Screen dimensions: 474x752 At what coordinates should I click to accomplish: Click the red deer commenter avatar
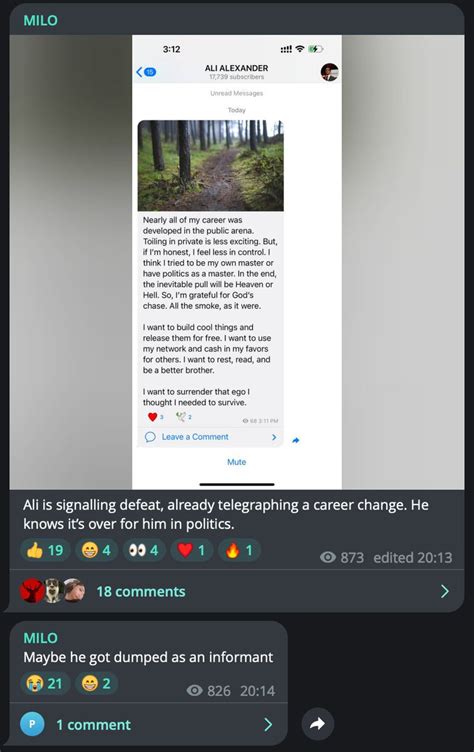click(32, 591)
